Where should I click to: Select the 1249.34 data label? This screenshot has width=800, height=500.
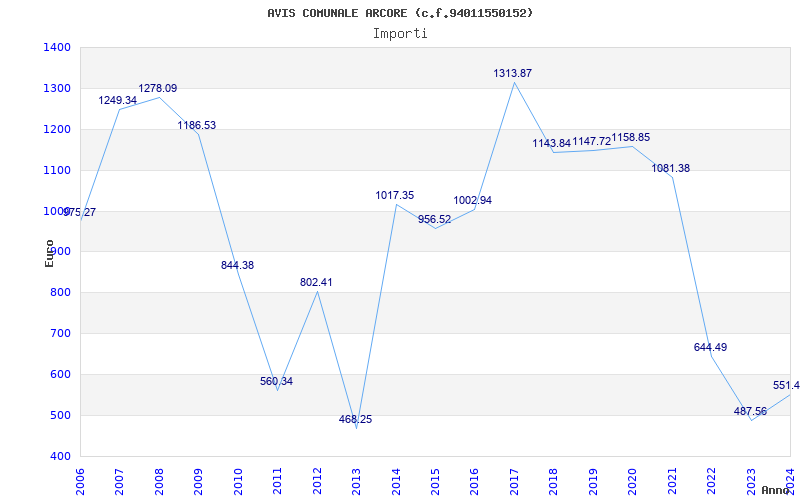(117, 101)
